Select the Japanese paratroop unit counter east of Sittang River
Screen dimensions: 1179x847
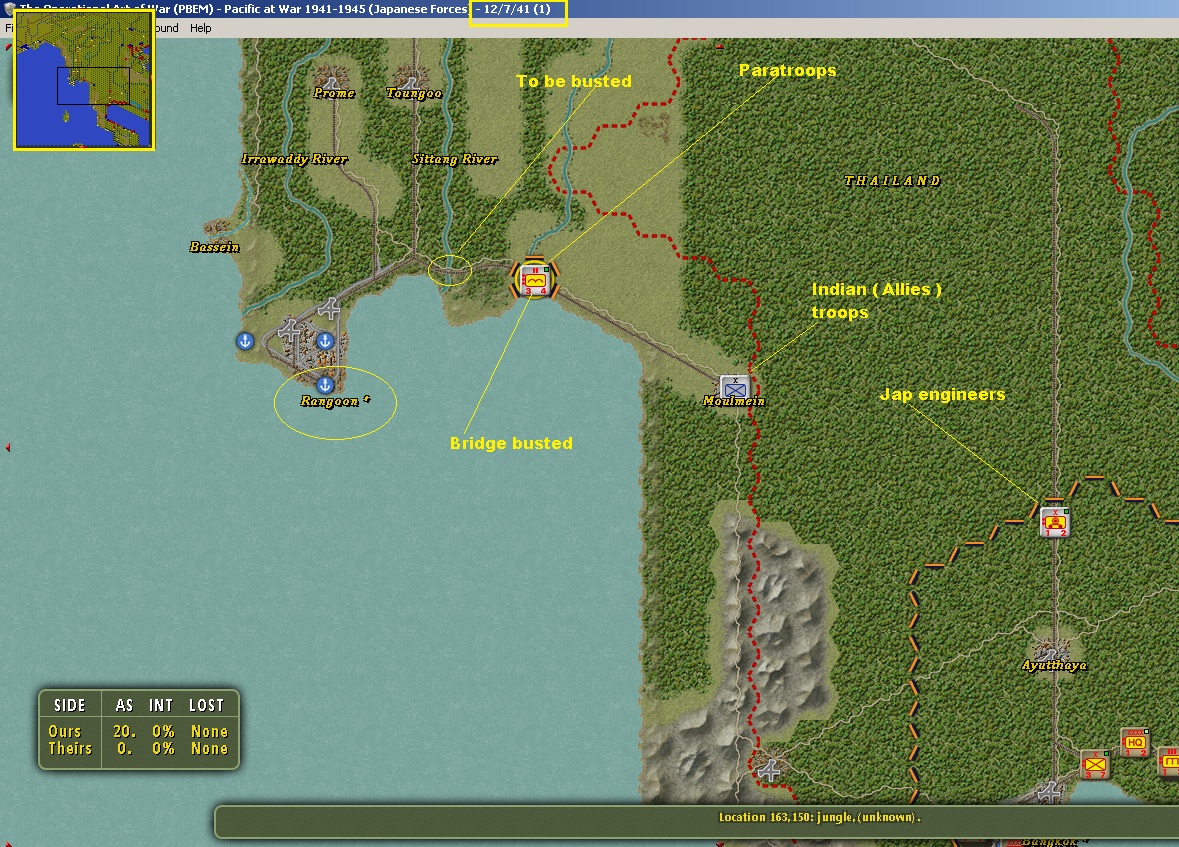tap(535, 281)
